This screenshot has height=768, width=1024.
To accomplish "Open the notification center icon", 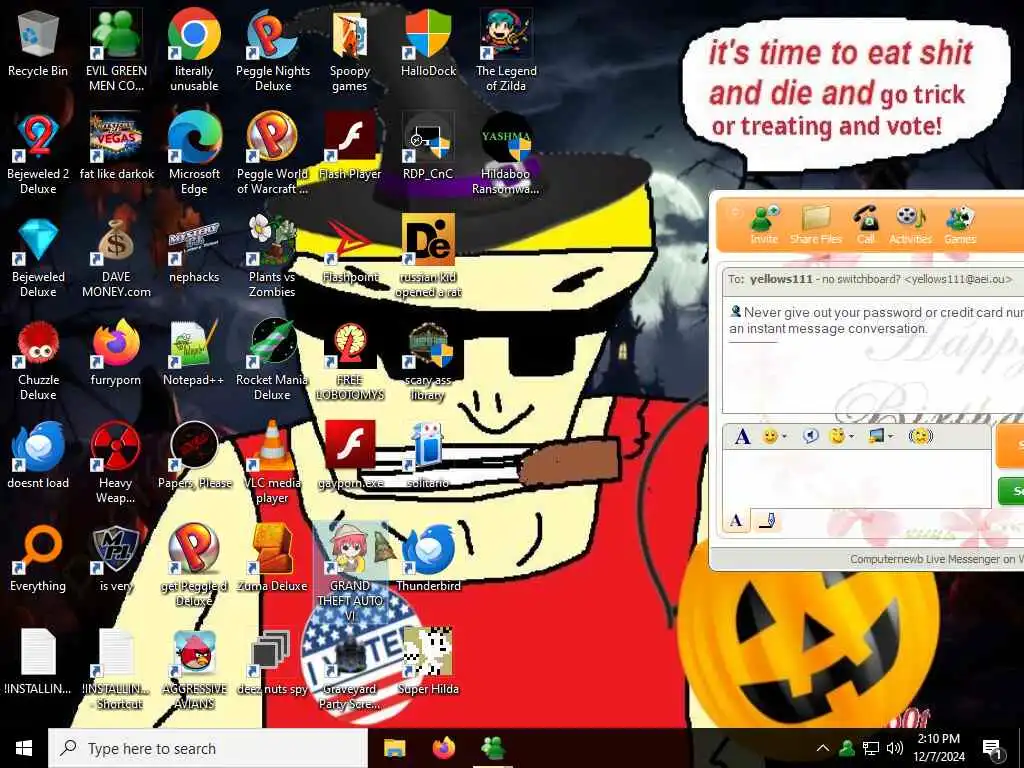I will (993, 749).
